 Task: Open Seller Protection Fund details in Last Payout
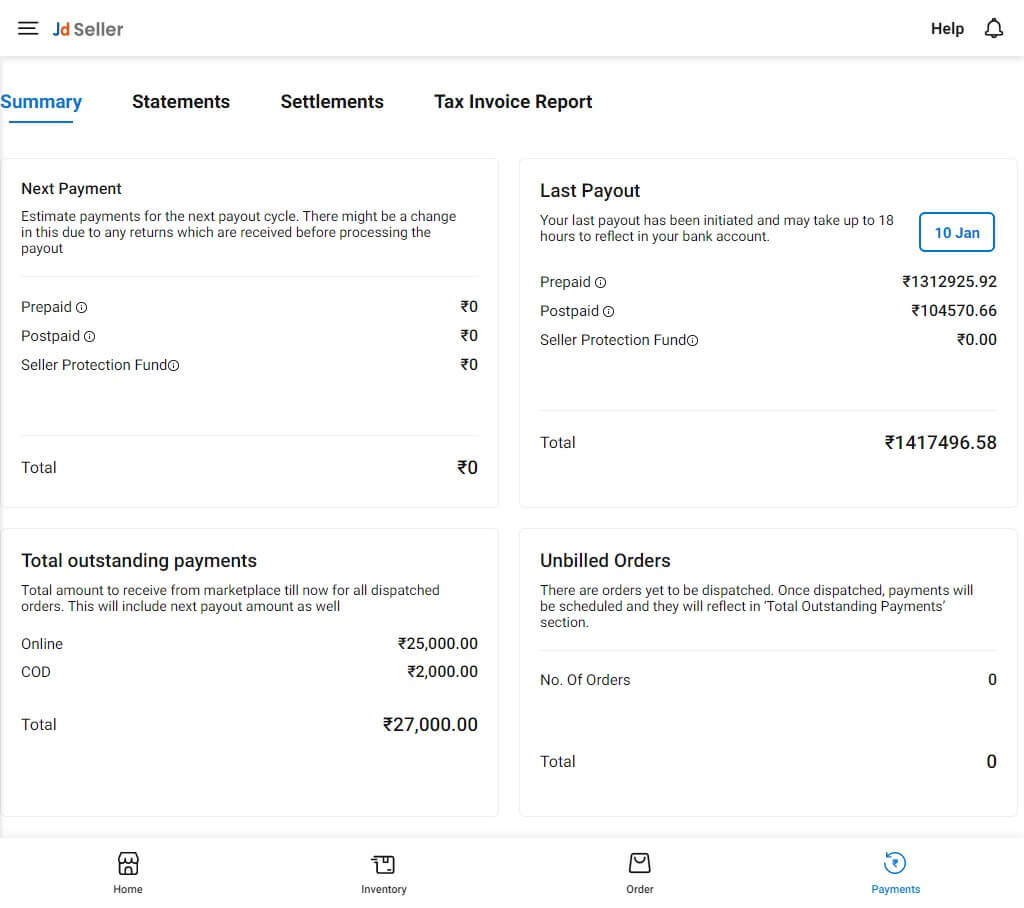[x=693, y=340]
